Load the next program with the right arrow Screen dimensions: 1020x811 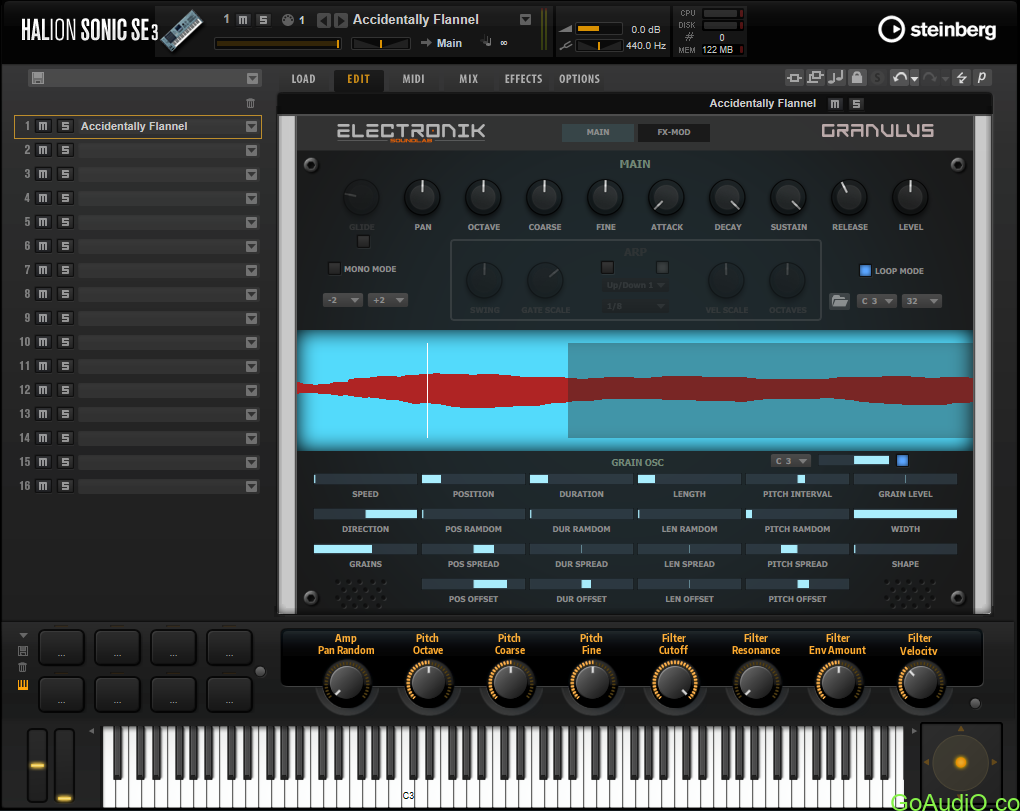pos(342,20)
